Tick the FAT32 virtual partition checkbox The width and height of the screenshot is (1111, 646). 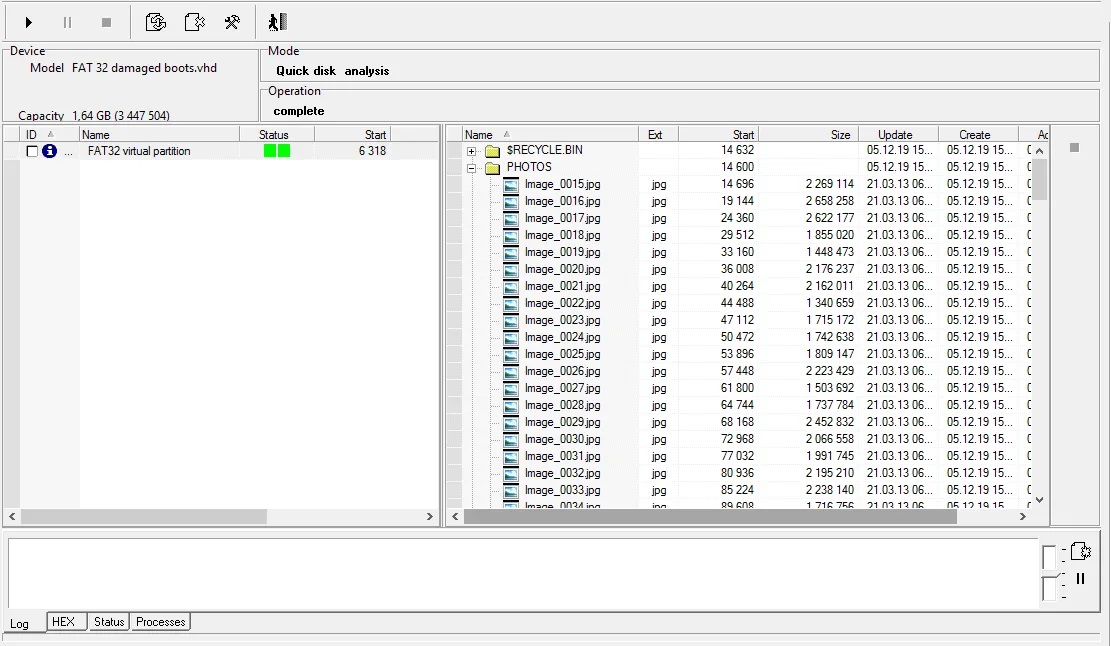click(x=33, y=151)
